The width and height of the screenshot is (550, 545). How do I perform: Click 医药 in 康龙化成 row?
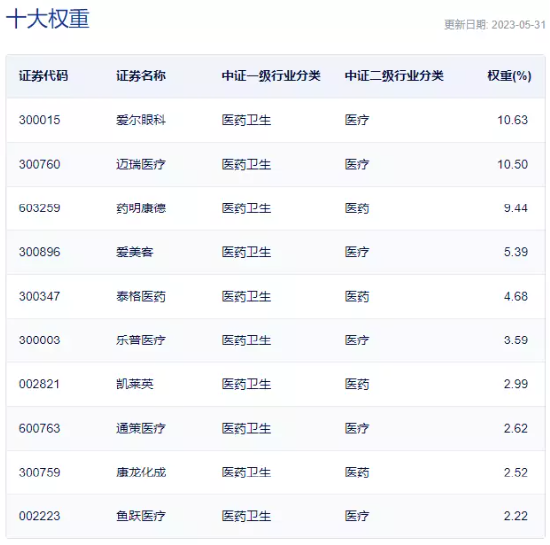coord(357,472)
